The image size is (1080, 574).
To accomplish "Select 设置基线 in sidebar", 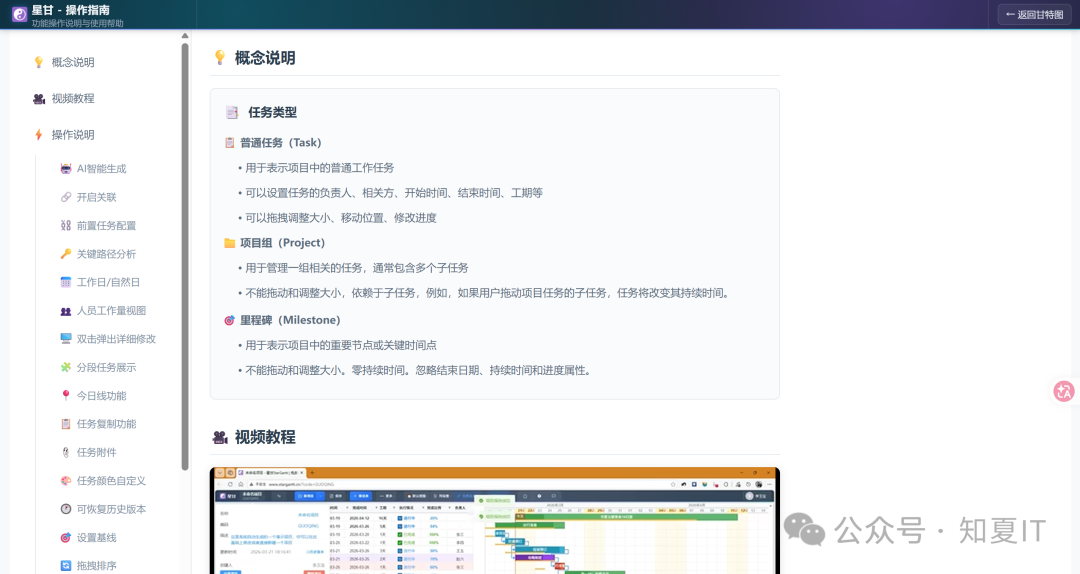I will [x=96, y=537].
